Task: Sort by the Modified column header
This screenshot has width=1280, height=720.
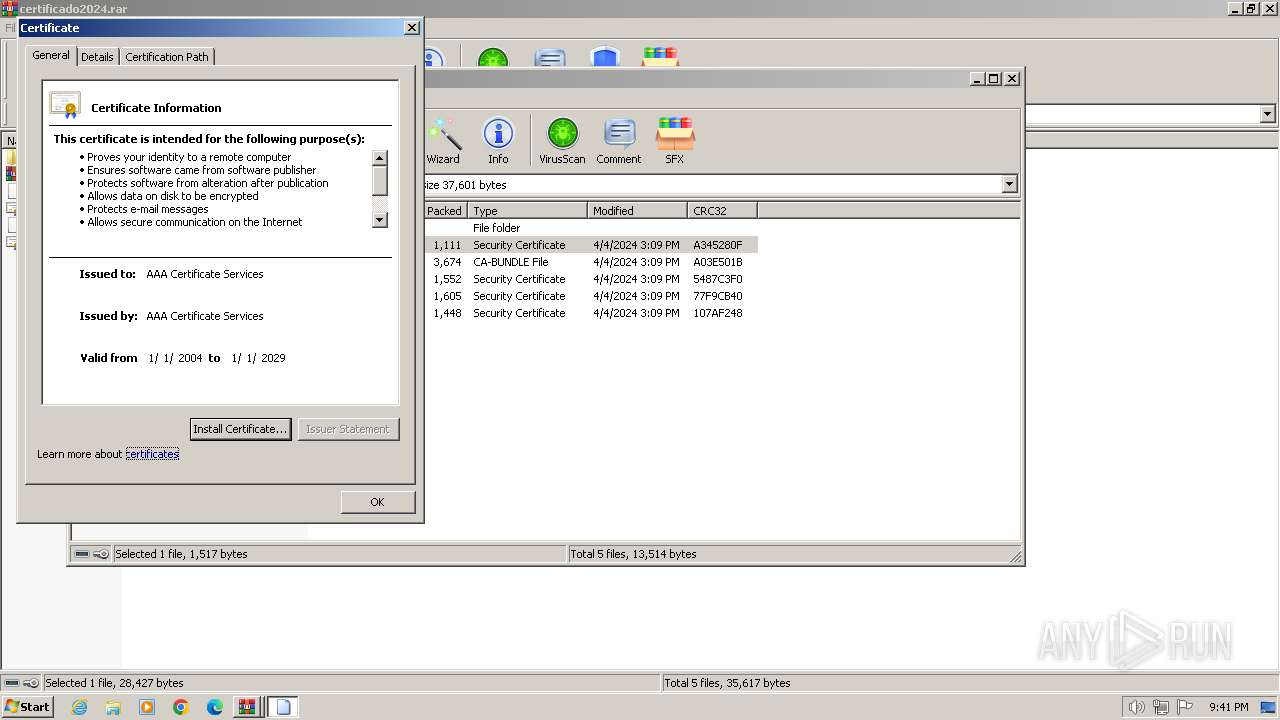Action: click(637, 211)
